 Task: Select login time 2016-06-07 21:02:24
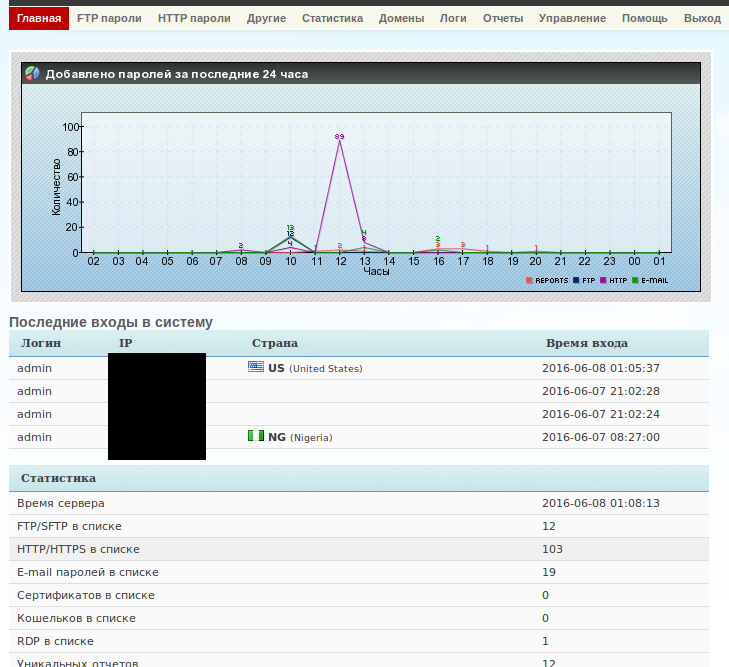pos(601,414)
